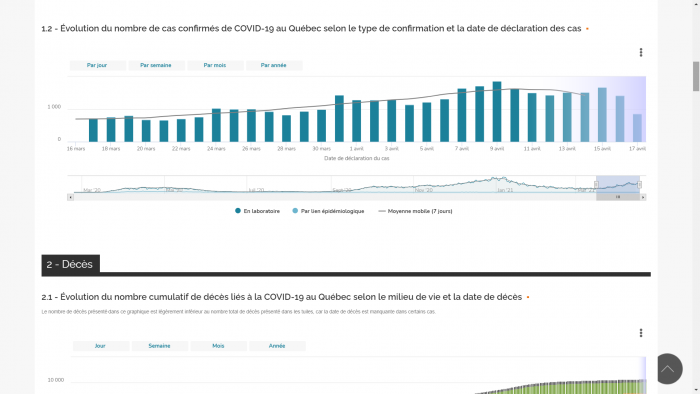This screenshot has width=700, height=394.
Task: Choose Mois grouping for deaths chart
Action: tap(218, 346)
